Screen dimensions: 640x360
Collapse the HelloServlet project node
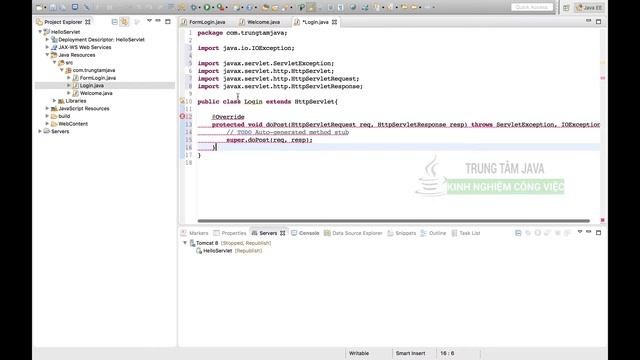pos(40,32)
